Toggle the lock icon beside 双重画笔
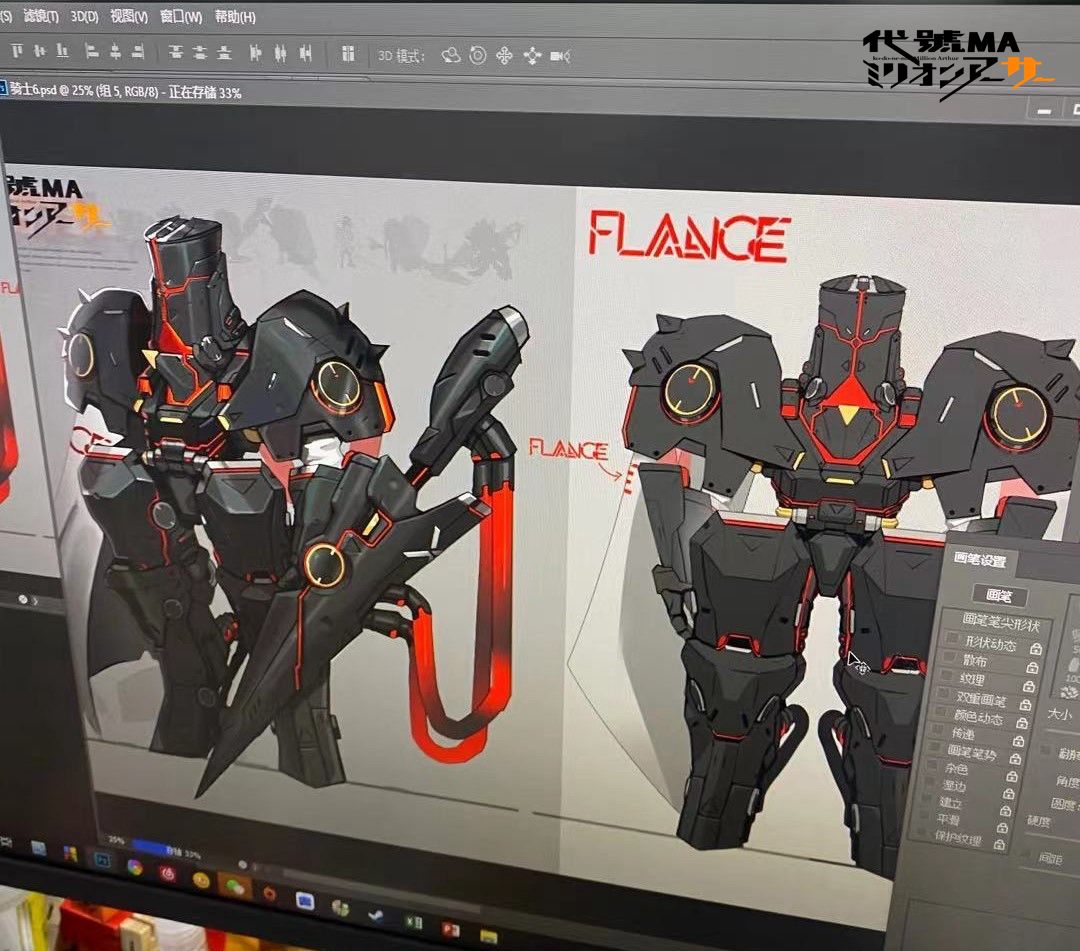 point(1025,704)
